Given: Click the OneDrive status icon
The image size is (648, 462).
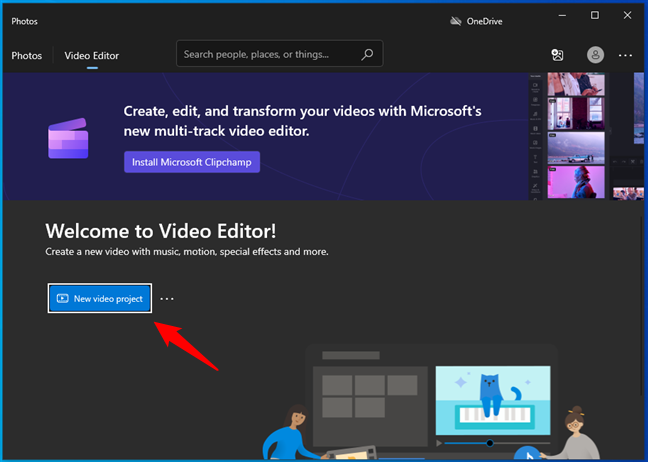Looking at the screenshot, I should pyautogui.click(x=455, y=21).
